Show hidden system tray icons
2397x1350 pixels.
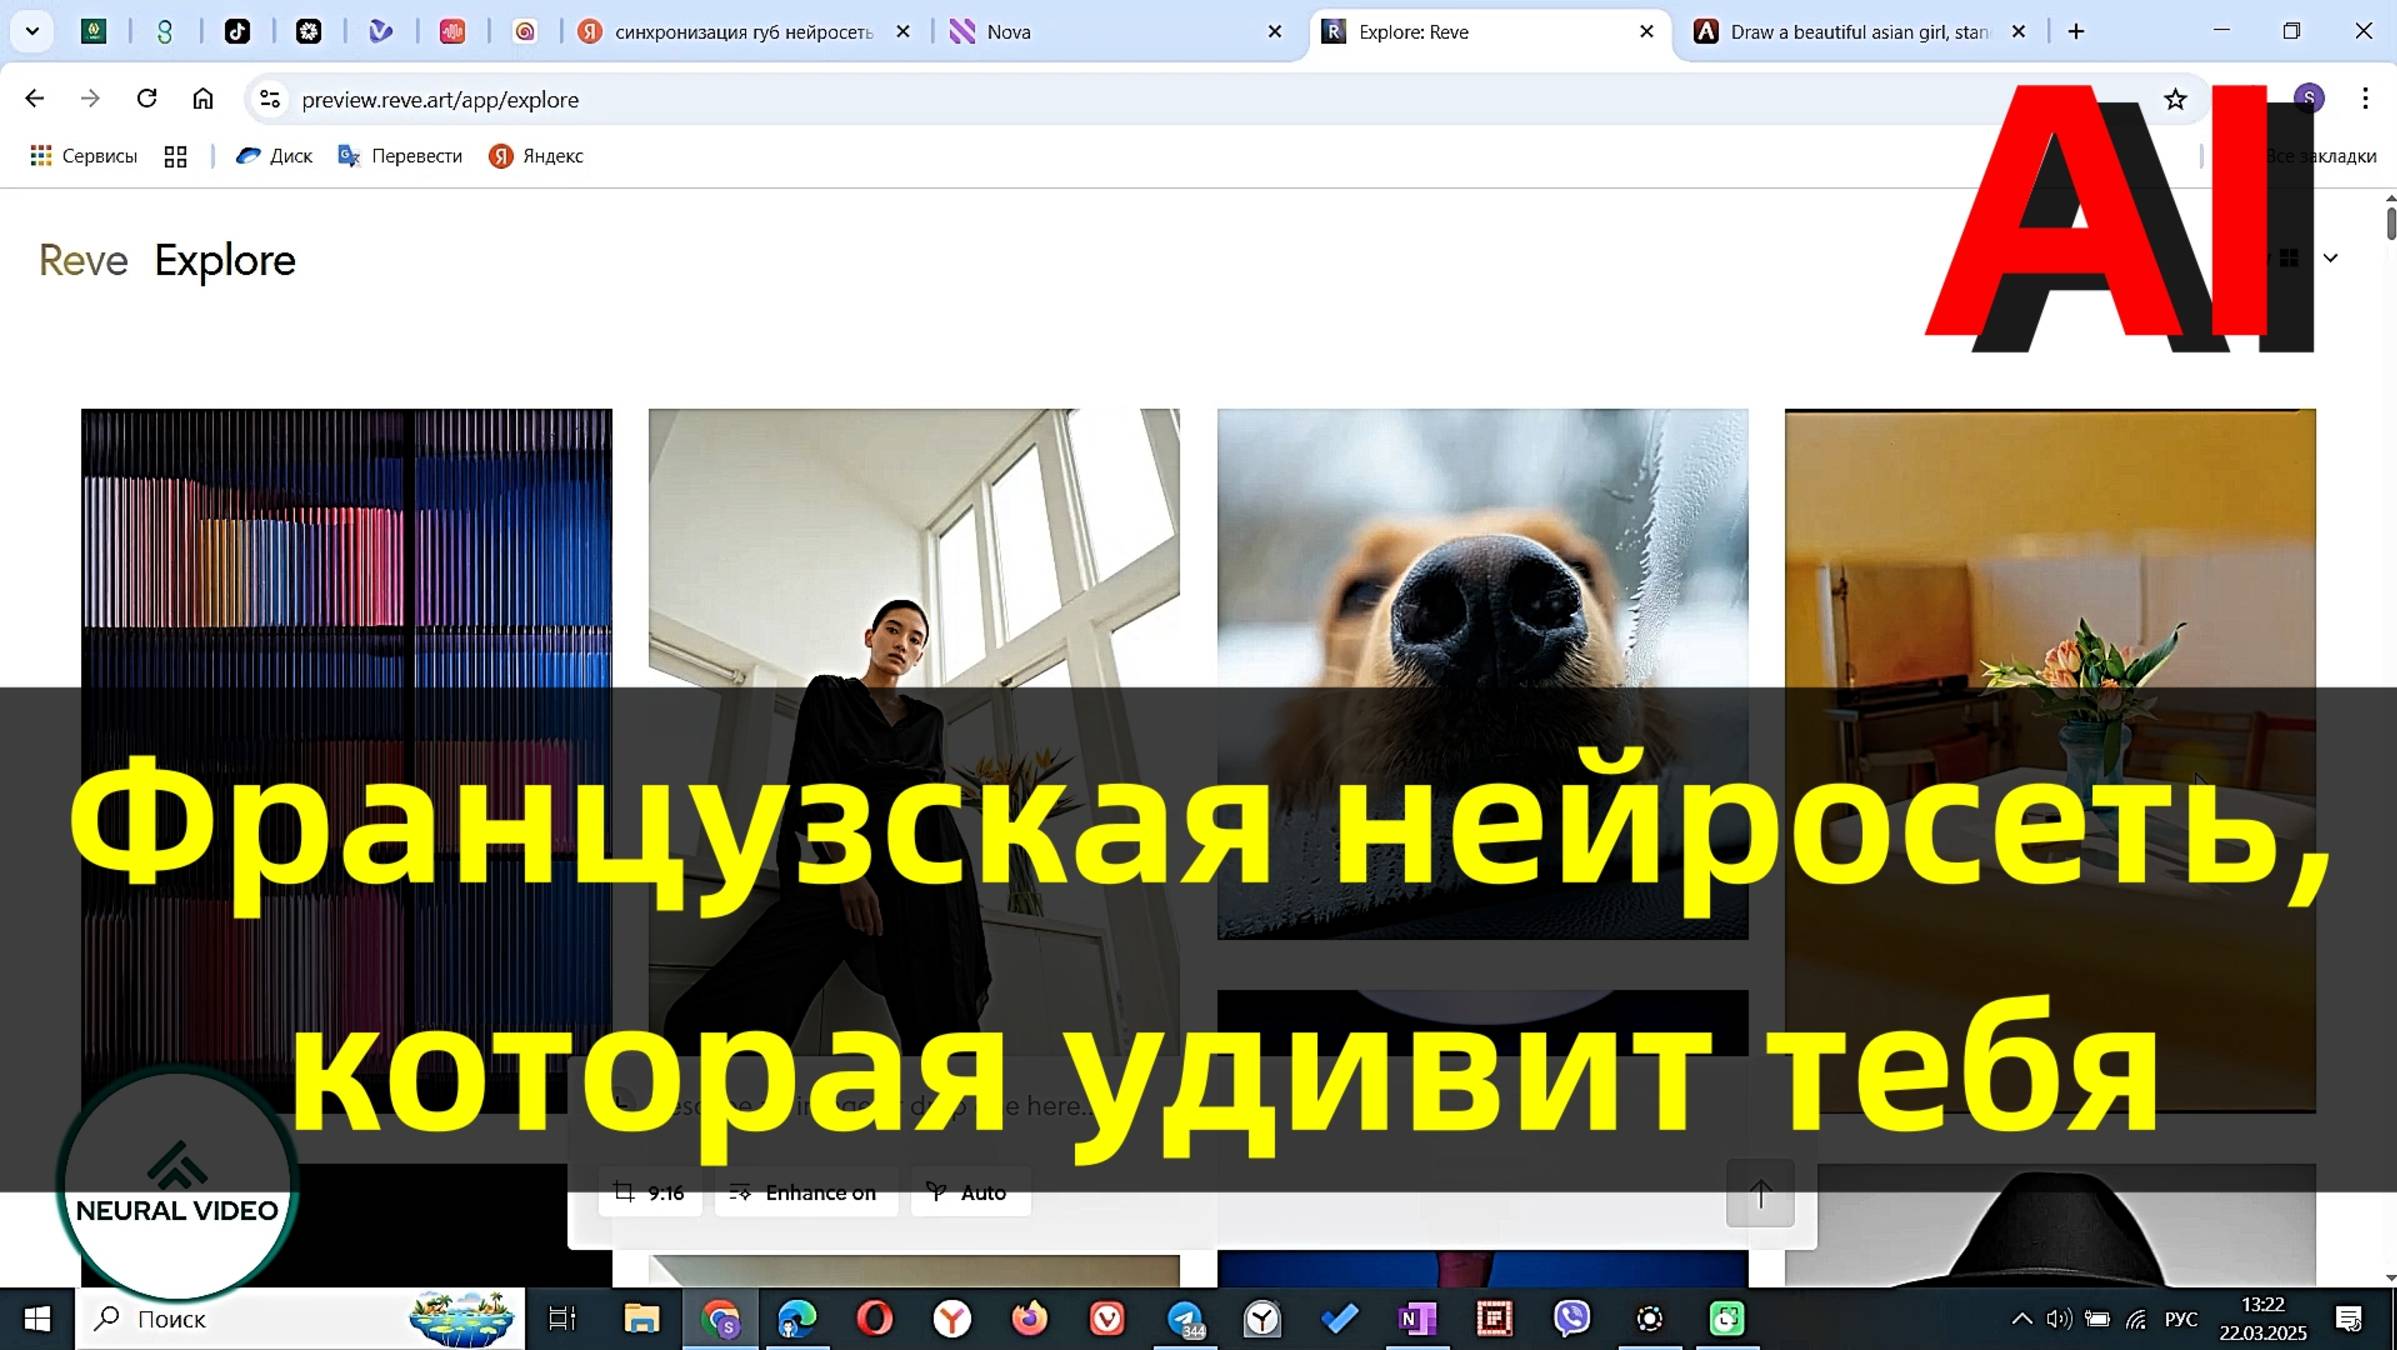pos(2021,1319)
